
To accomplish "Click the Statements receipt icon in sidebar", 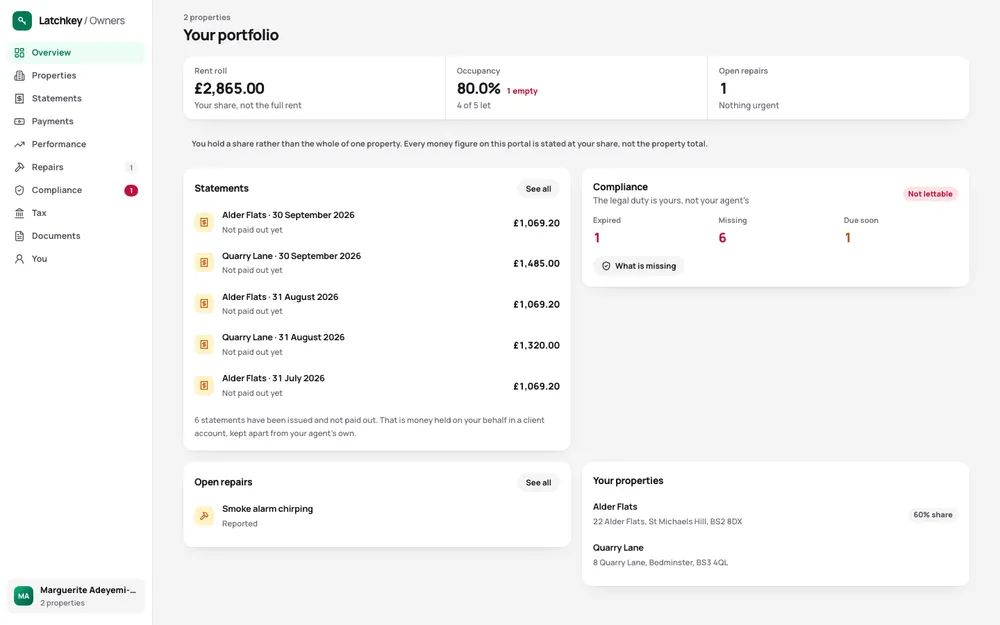I will [19, 98].
